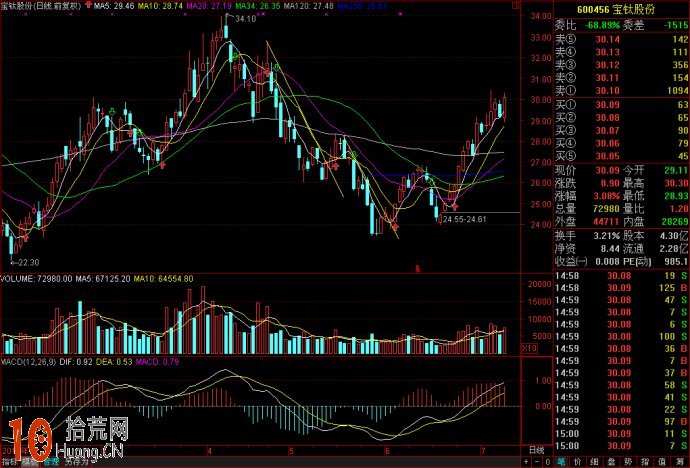Viewport: 690px width, 468px height.
Task: Switch to the 价 price tab
Action: 577,462
